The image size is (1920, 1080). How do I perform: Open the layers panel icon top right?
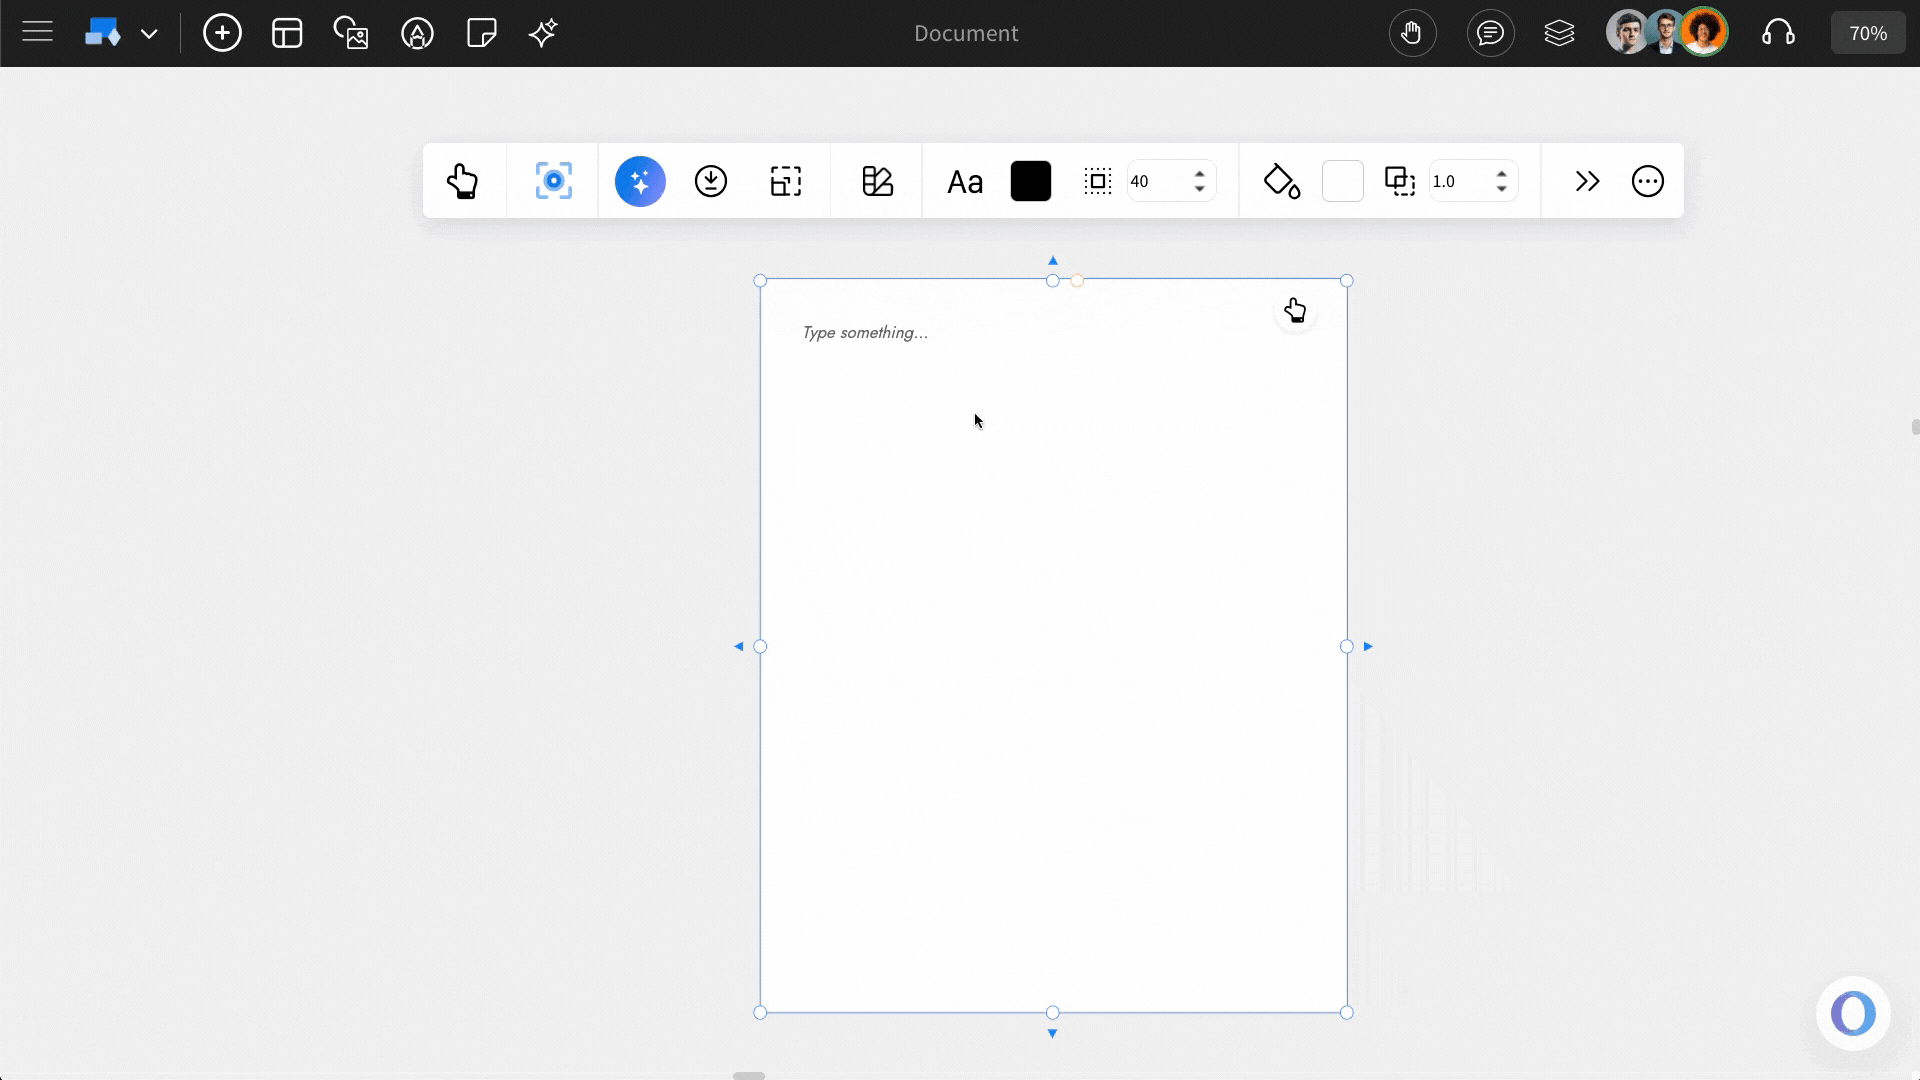tap(1560, 32)
